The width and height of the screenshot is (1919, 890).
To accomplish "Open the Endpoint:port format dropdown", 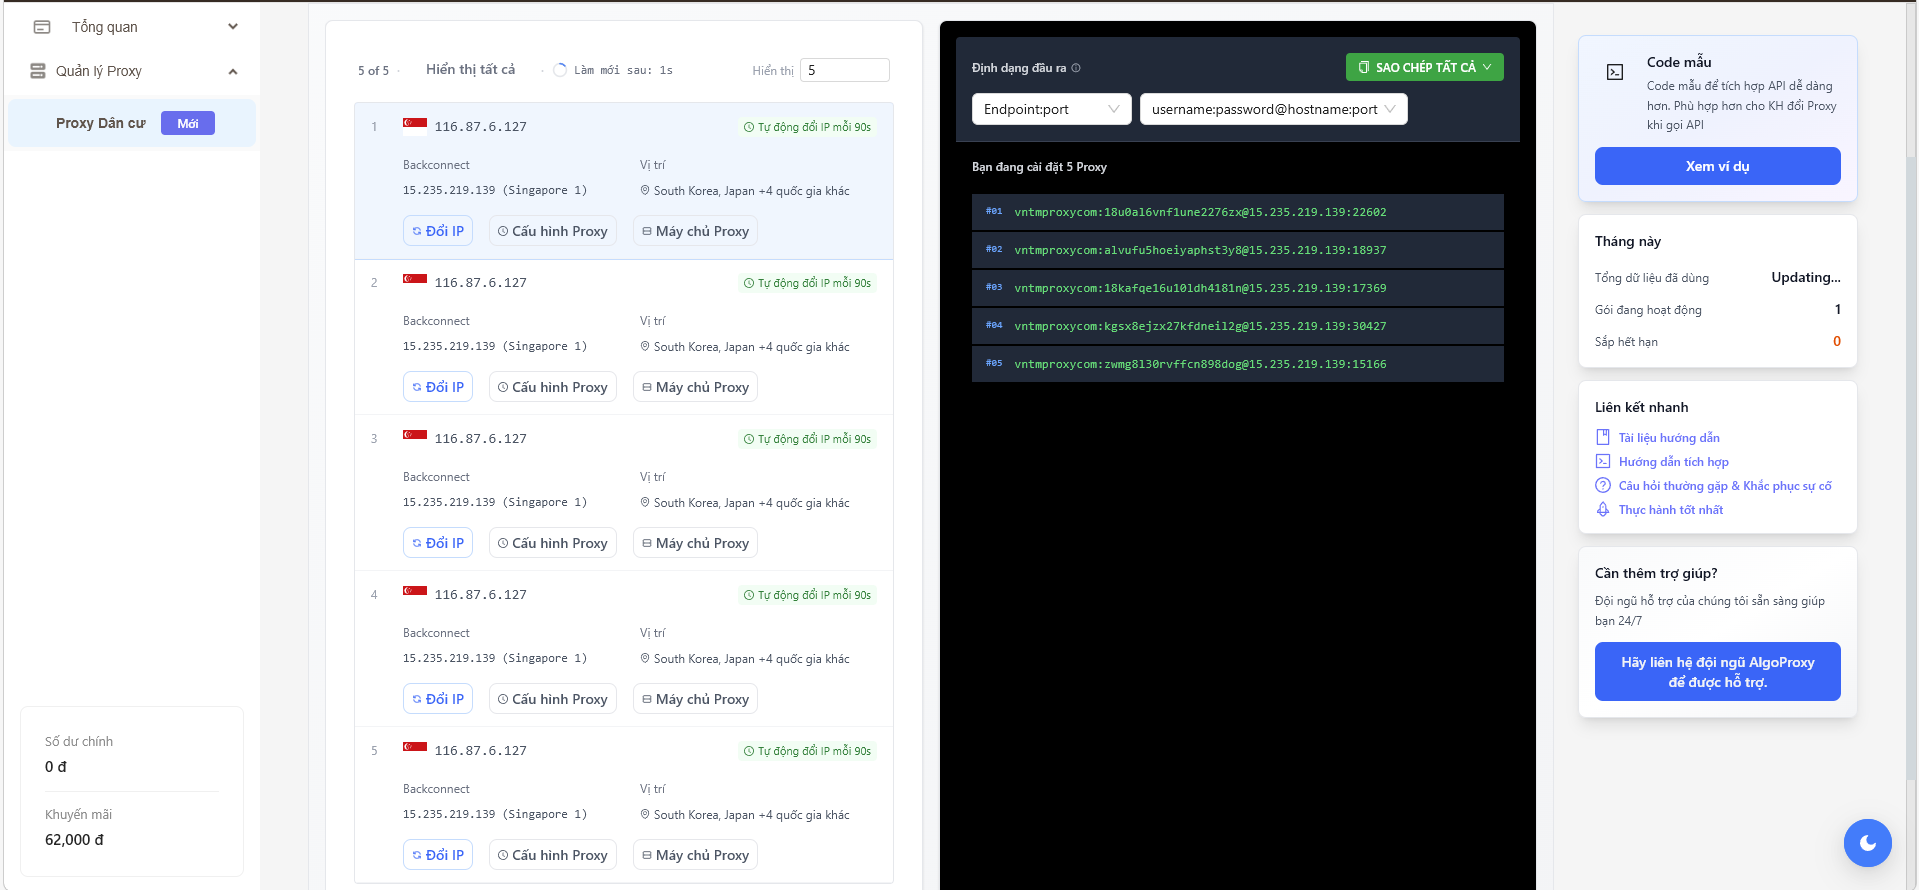I will [x=1051, y=109].
